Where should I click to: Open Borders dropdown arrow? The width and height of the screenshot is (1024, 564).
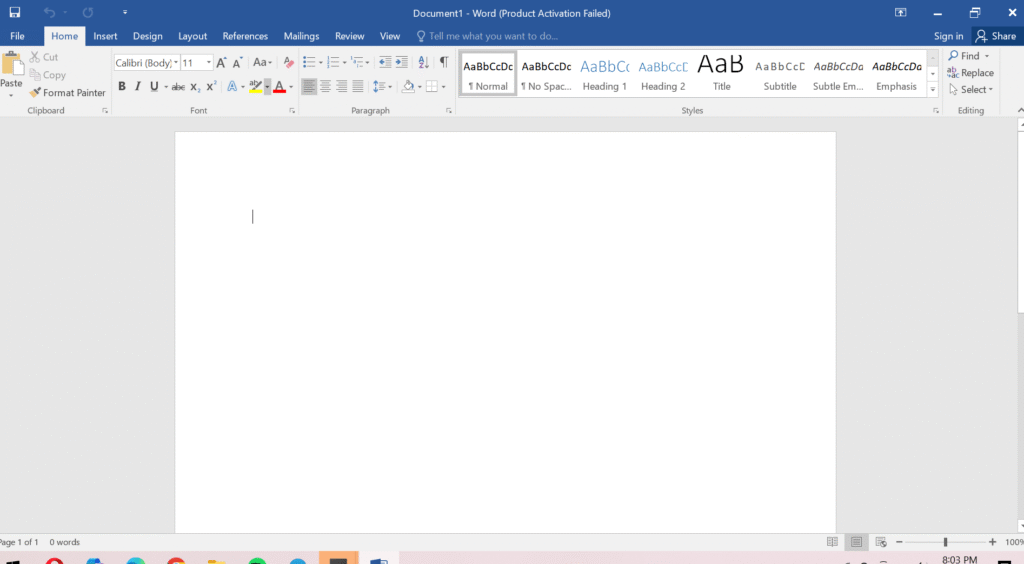pos(443,86)
